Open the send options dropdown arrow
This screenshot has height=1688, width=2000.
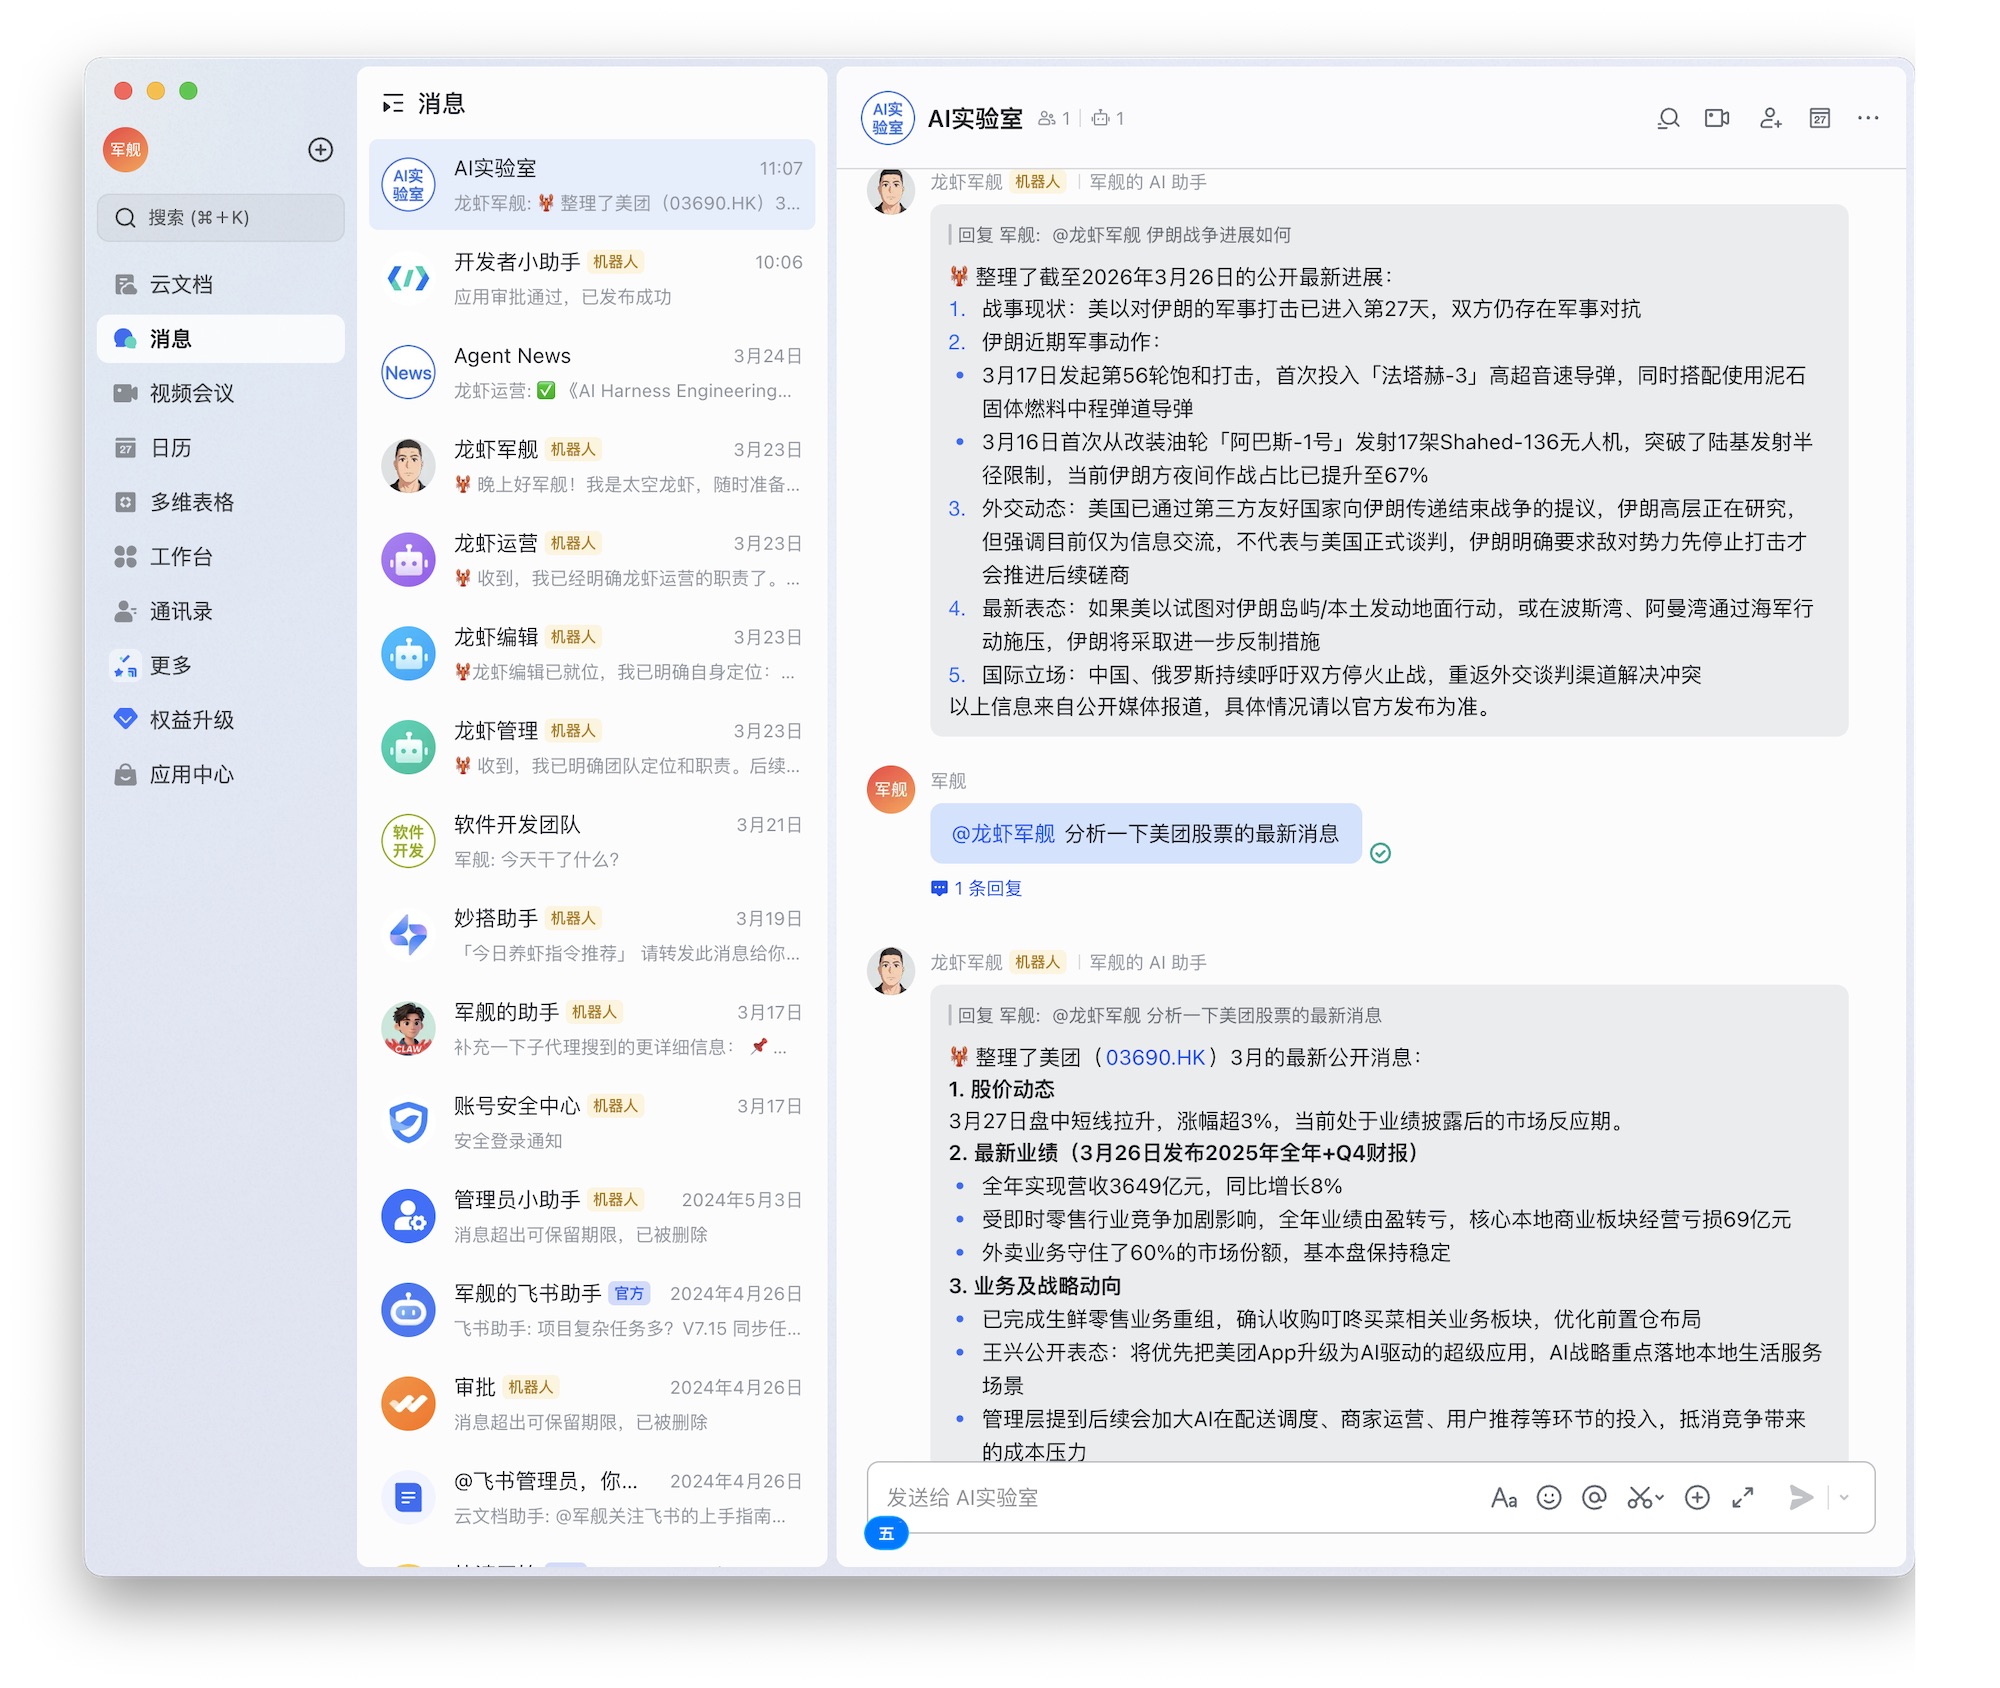coord(1844,1497)
